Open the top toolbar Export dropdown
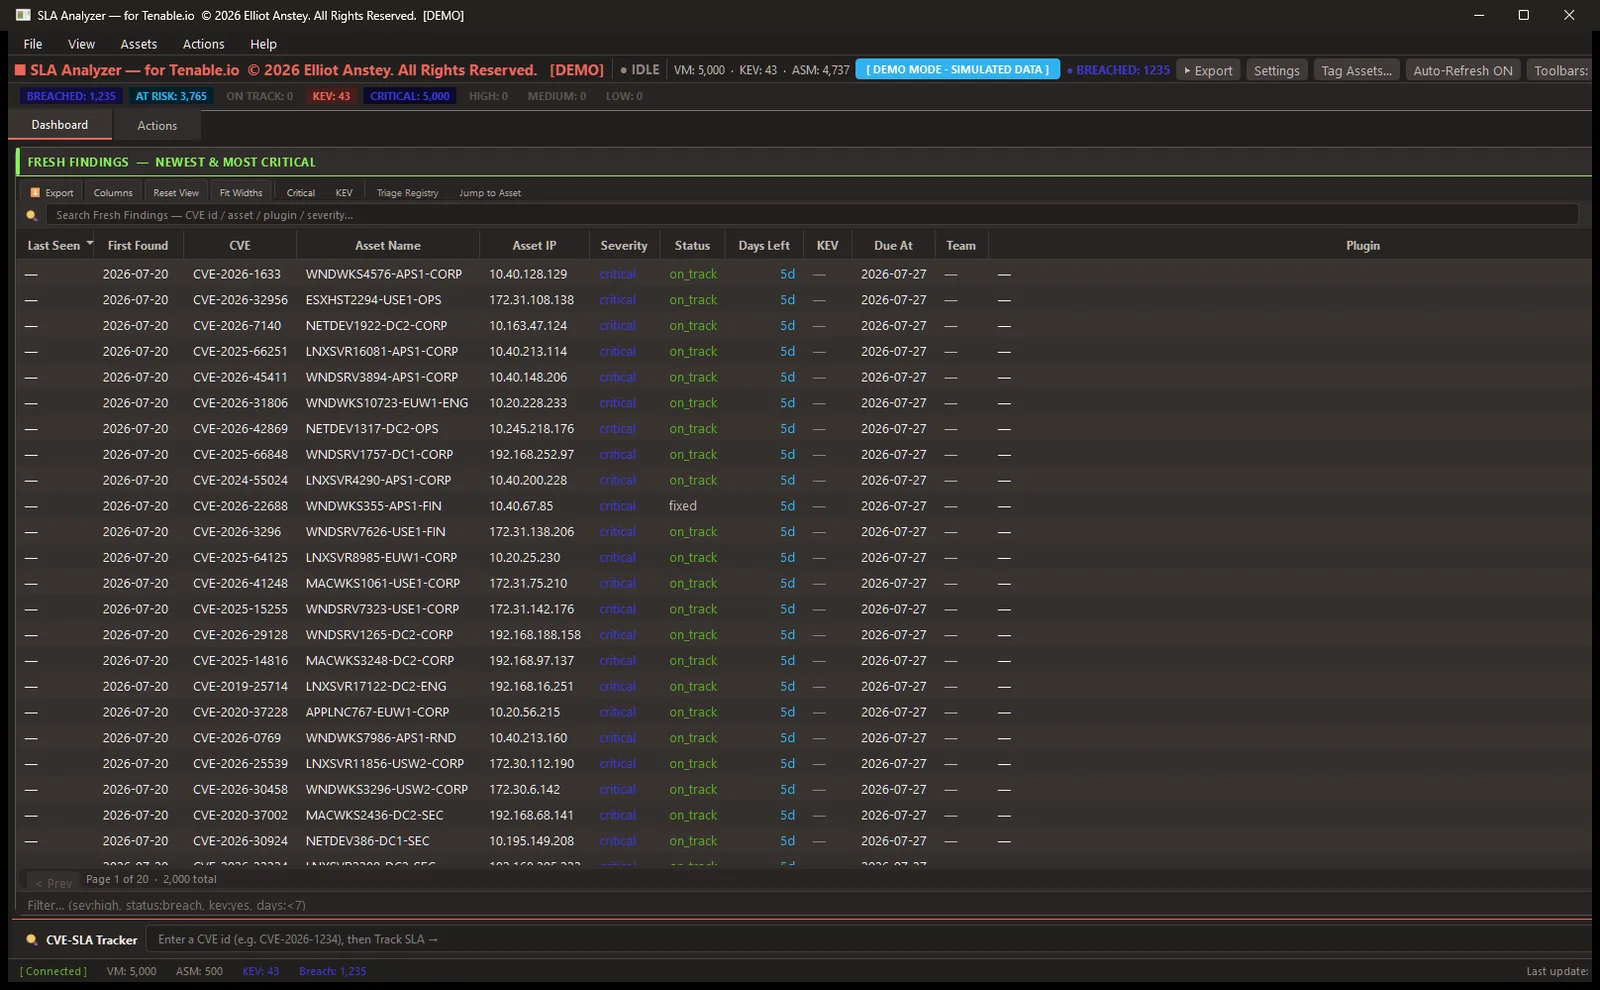The width and height of the screenshot is (1600, 990). 1208,70
